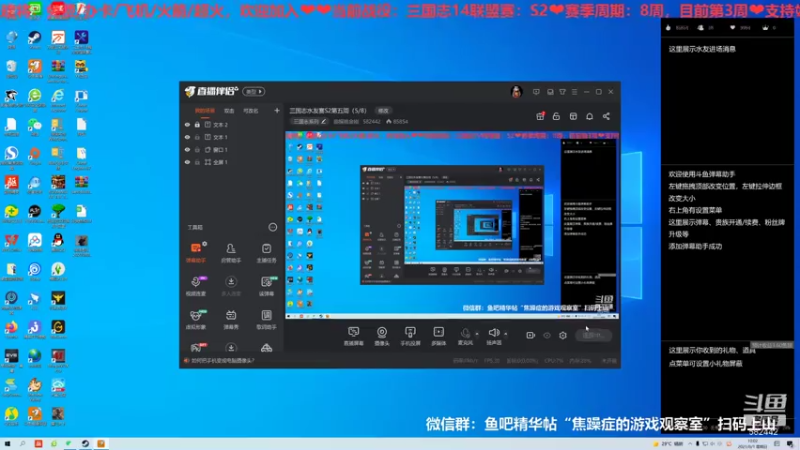Open the 视频连麦 microphone tool
This screenshot has width=800, height=450.
196,286
